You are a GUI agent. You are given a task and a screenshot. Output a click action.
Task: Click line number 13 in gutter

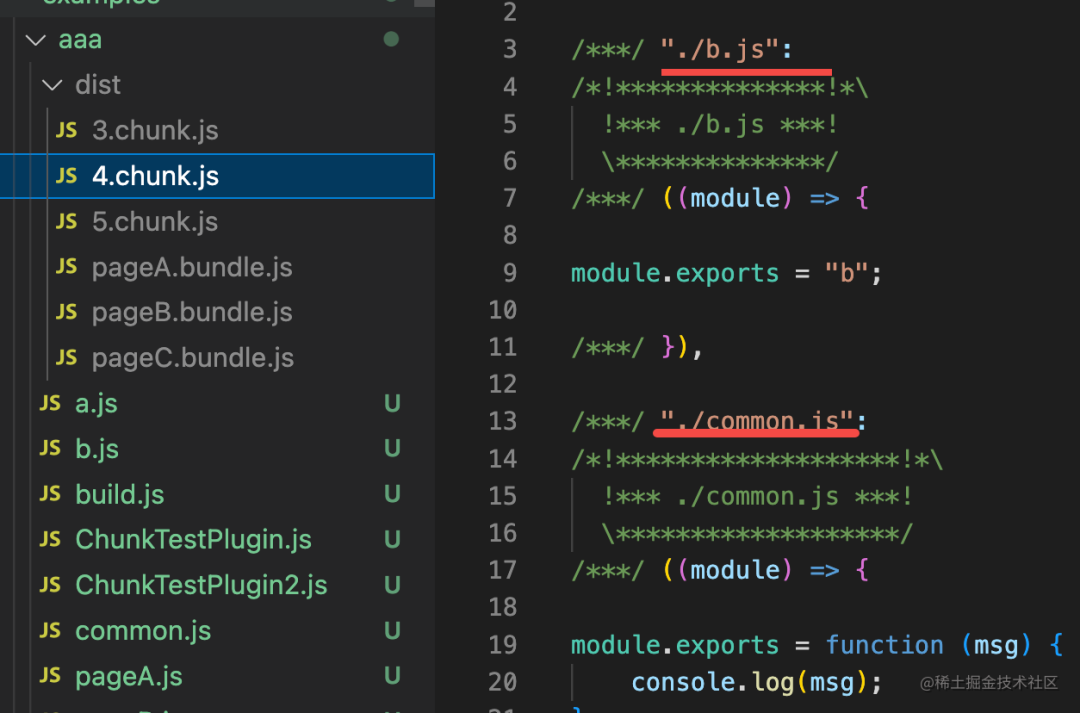pos(502,420)
